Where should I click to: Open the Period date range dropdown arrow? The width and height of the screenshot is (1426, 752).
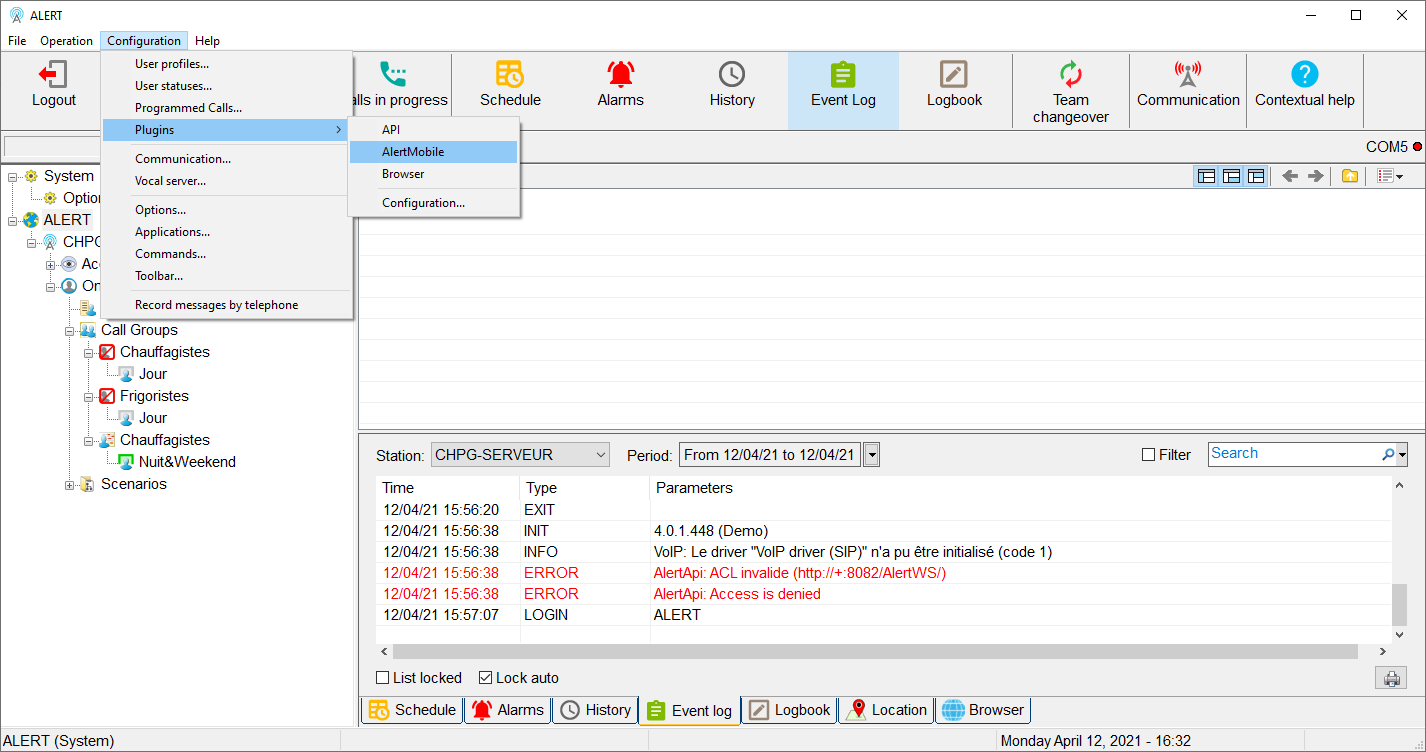click(871, 455)
